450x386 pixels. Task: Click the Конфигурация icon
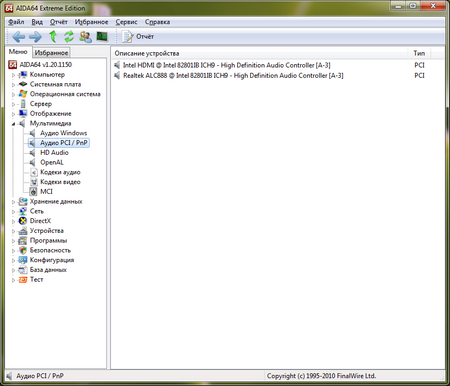point(23,260)
